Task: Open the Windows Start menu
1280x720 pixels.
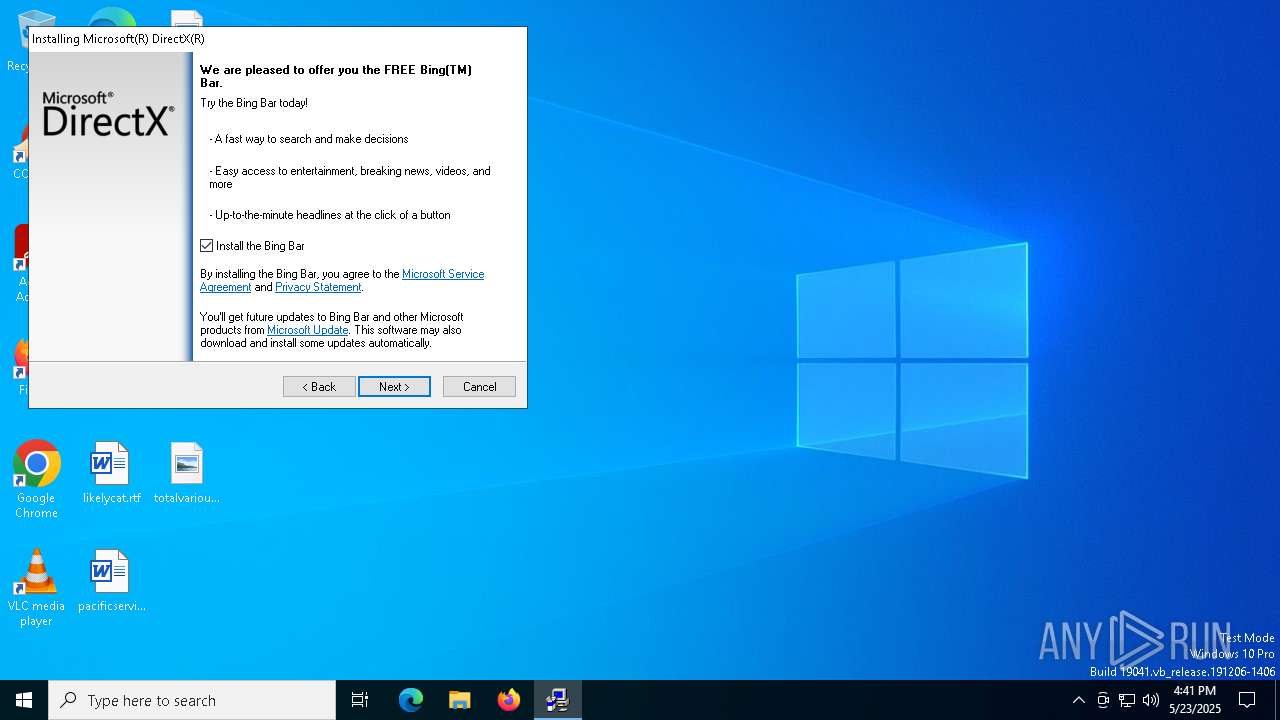Action: click(x=24, y=700)
